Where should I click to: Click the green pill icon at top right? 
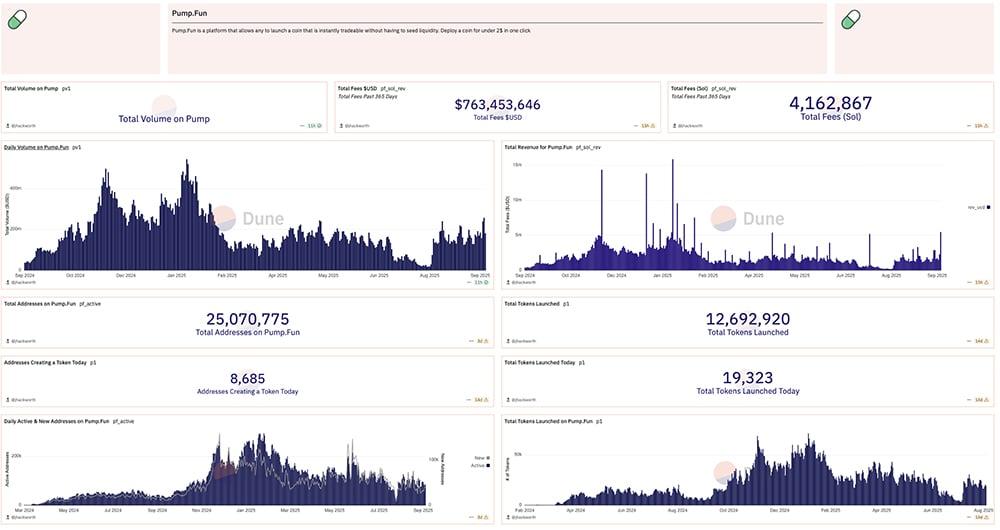click(x=851, y=19)
